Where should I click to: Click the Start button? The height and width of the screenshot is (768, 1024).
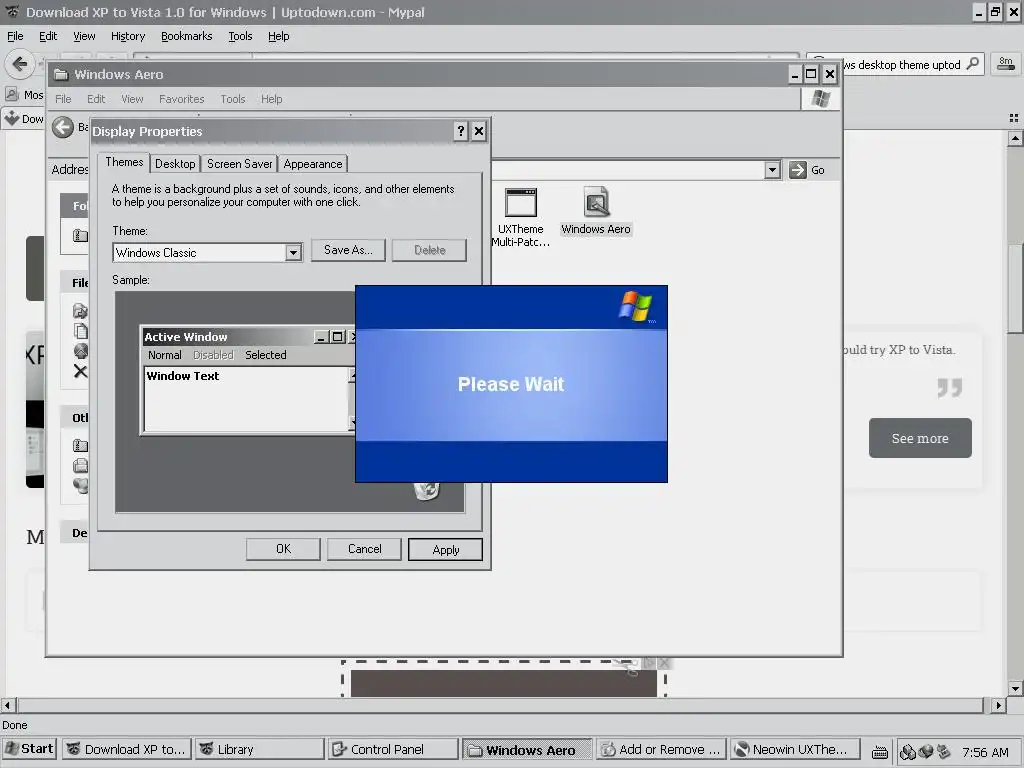[x=29, y=749]
